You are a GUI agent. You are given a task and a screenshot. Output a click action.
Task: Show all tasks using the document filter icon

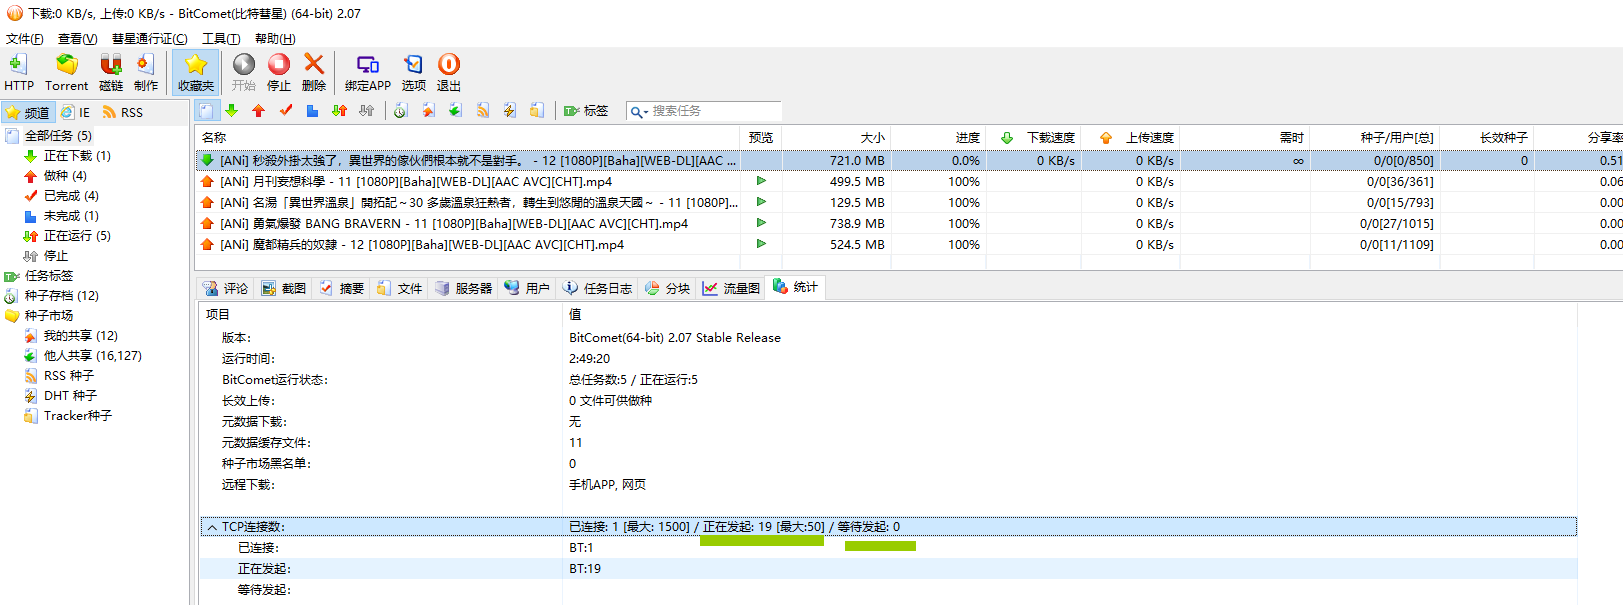(206, 111)
